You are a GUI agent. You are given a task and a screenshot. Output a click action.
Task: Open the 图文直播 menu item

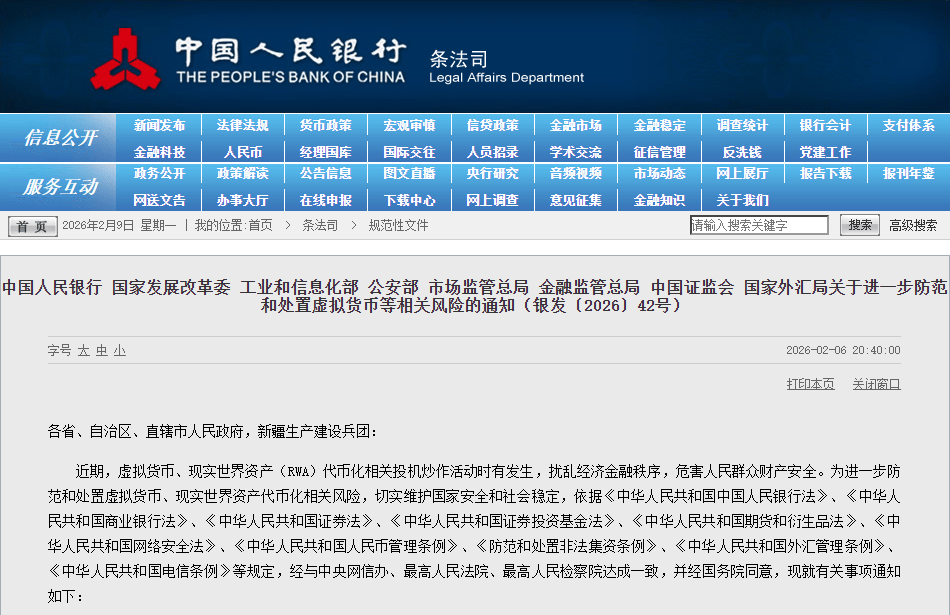coord(410,173)
